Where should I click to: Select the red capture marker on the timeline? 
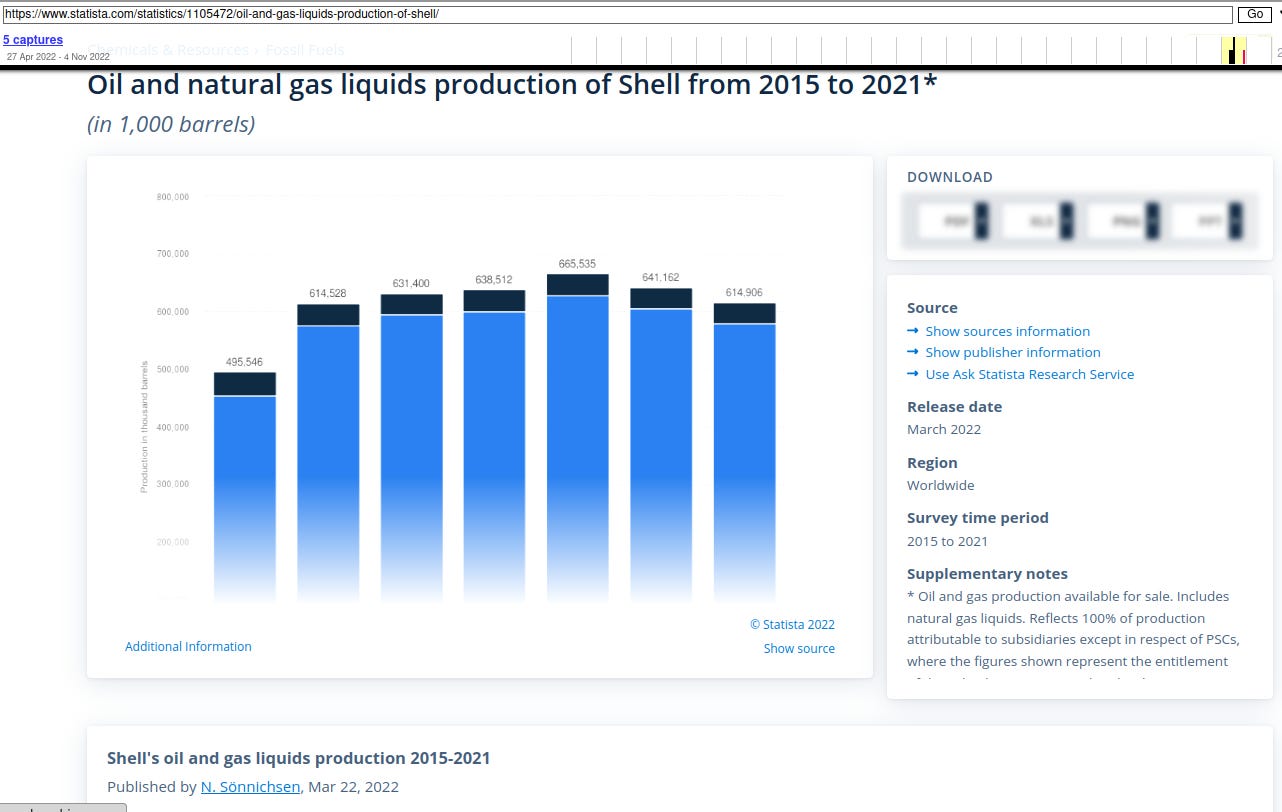tap(1243, 56)
